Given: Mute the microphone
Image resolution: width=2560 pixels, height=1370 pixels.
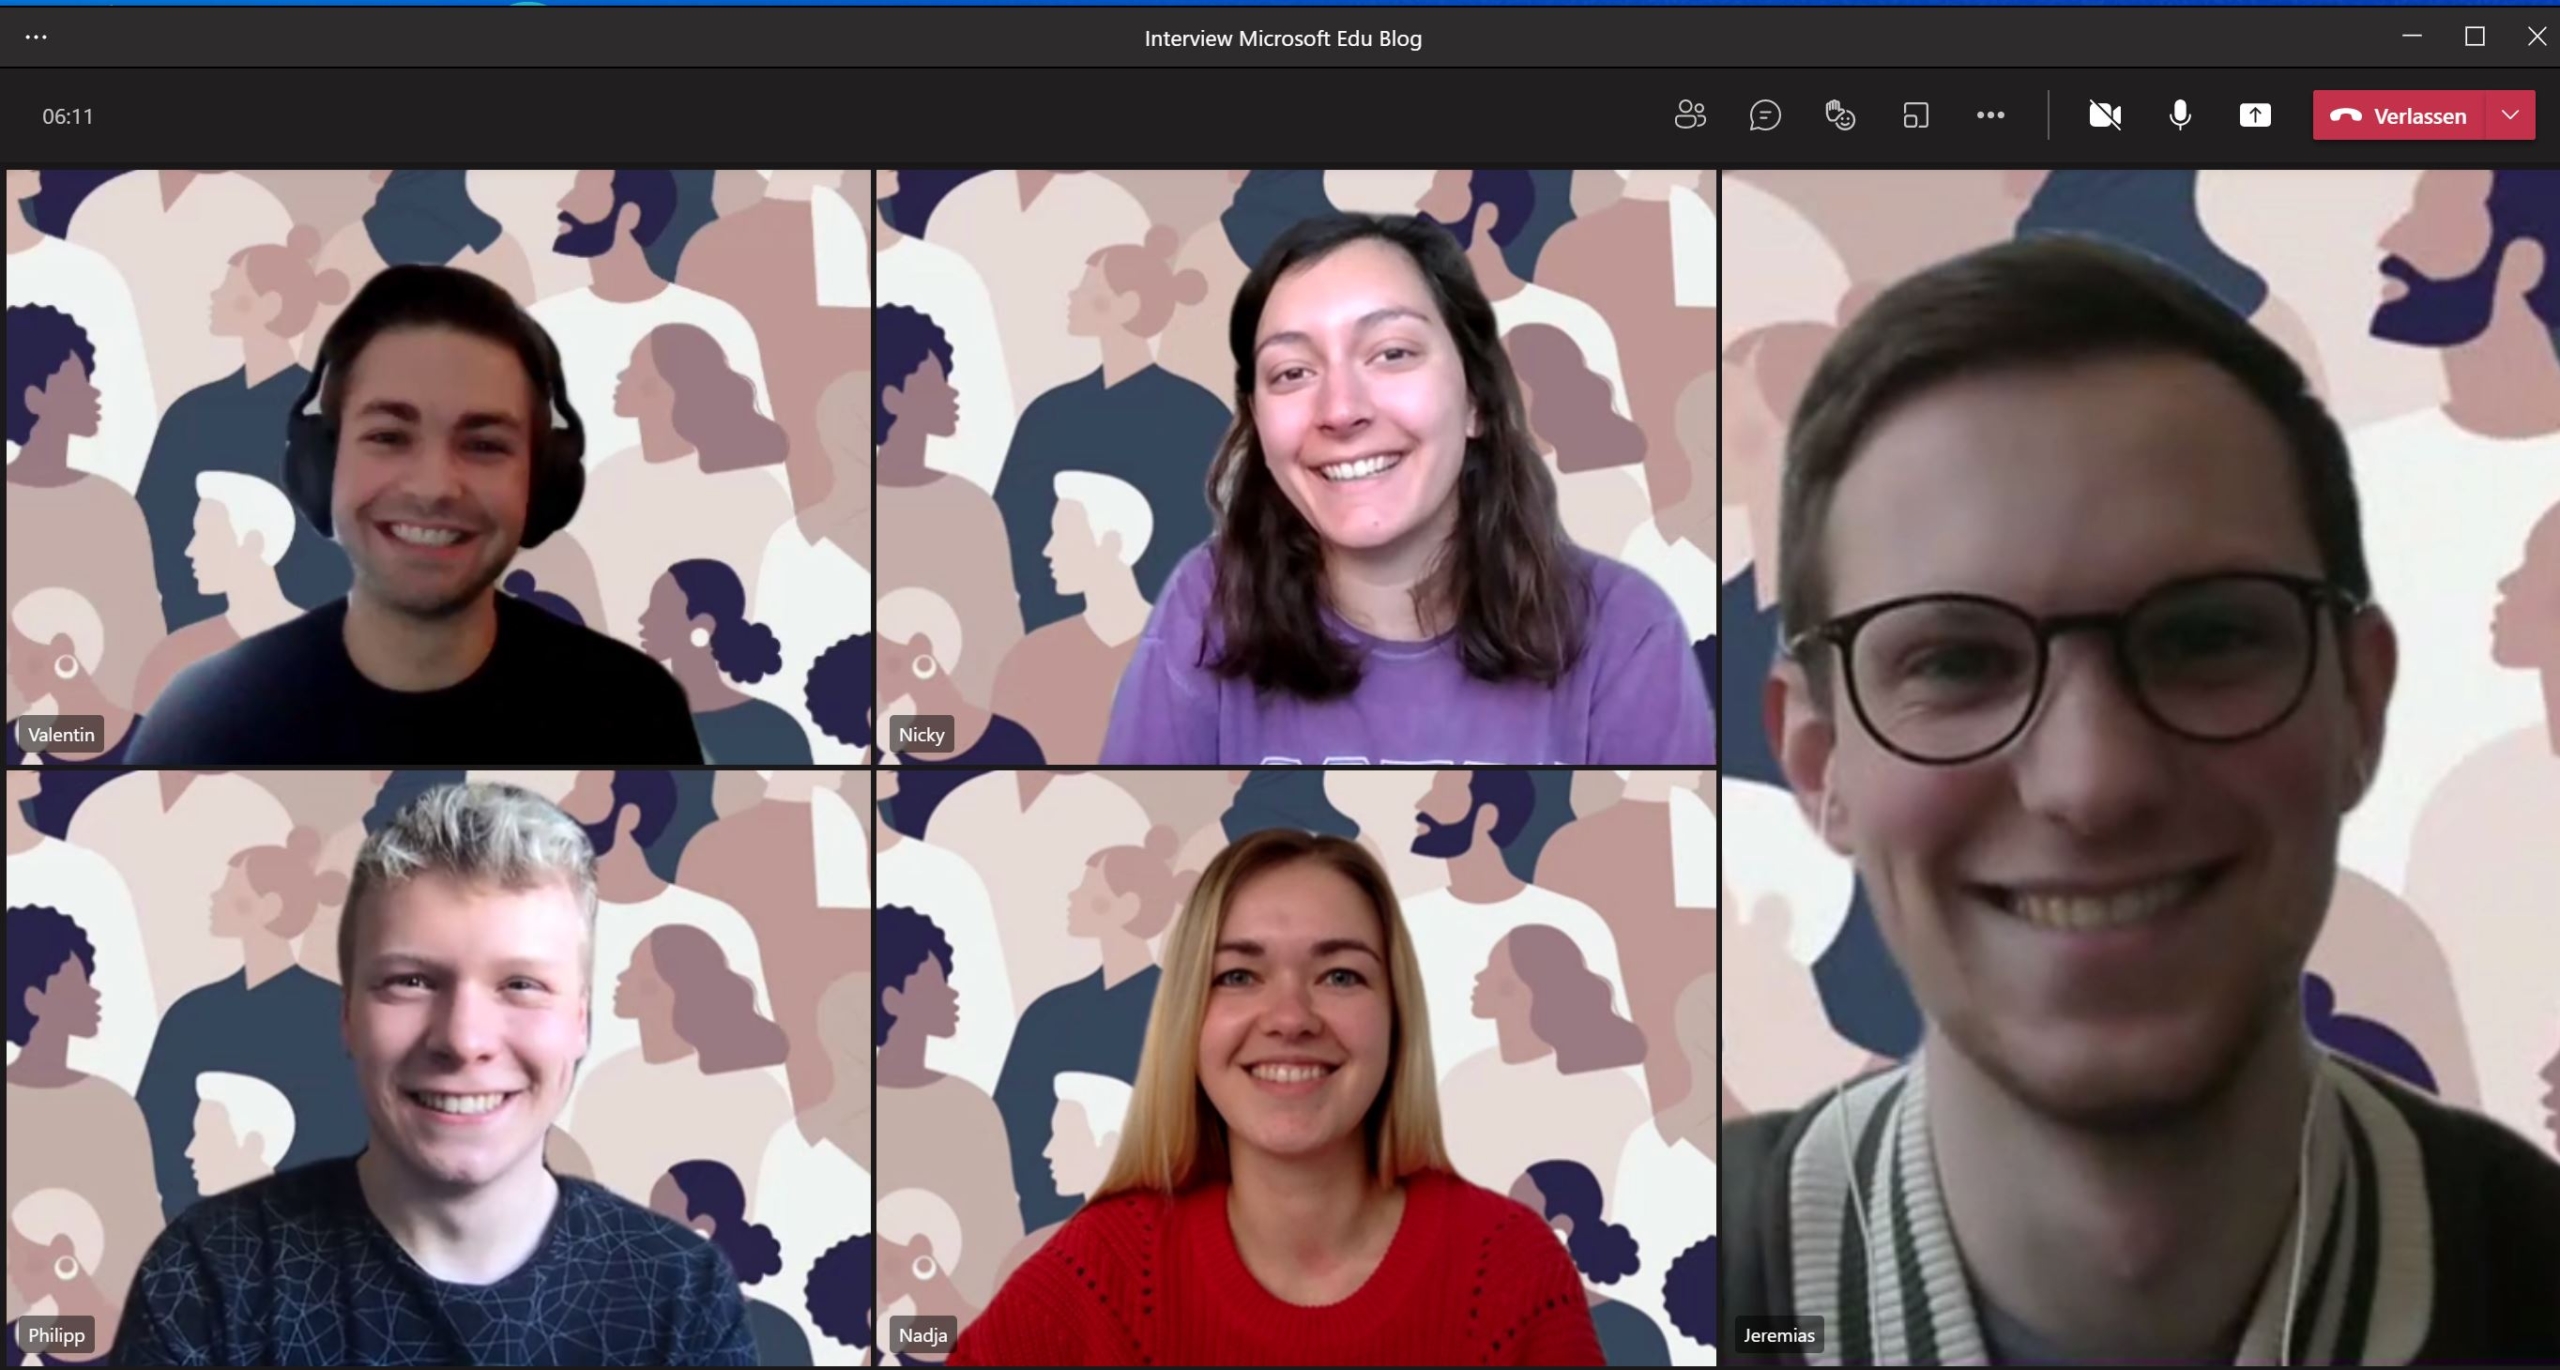Looking at the screenshot, I should [x=2180, y=116].
